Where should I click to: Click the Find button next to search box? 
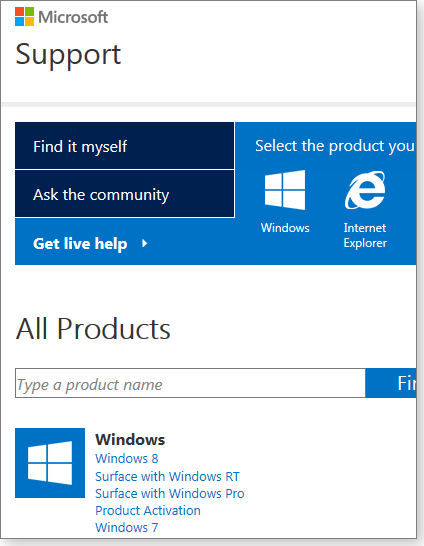(391, 383)
